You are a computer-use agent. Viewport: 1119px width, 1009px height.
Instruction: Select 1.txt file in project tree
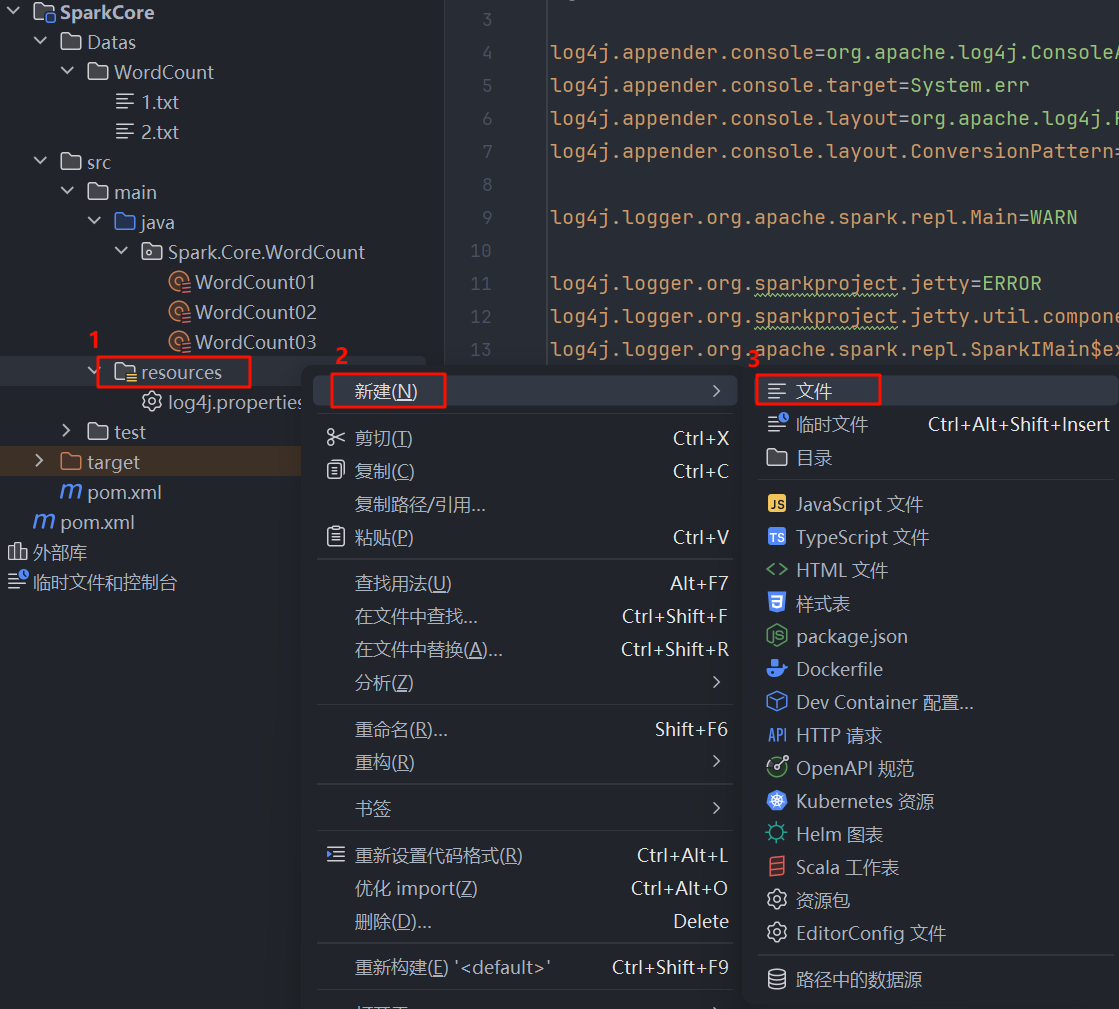[x=160, y=102]
